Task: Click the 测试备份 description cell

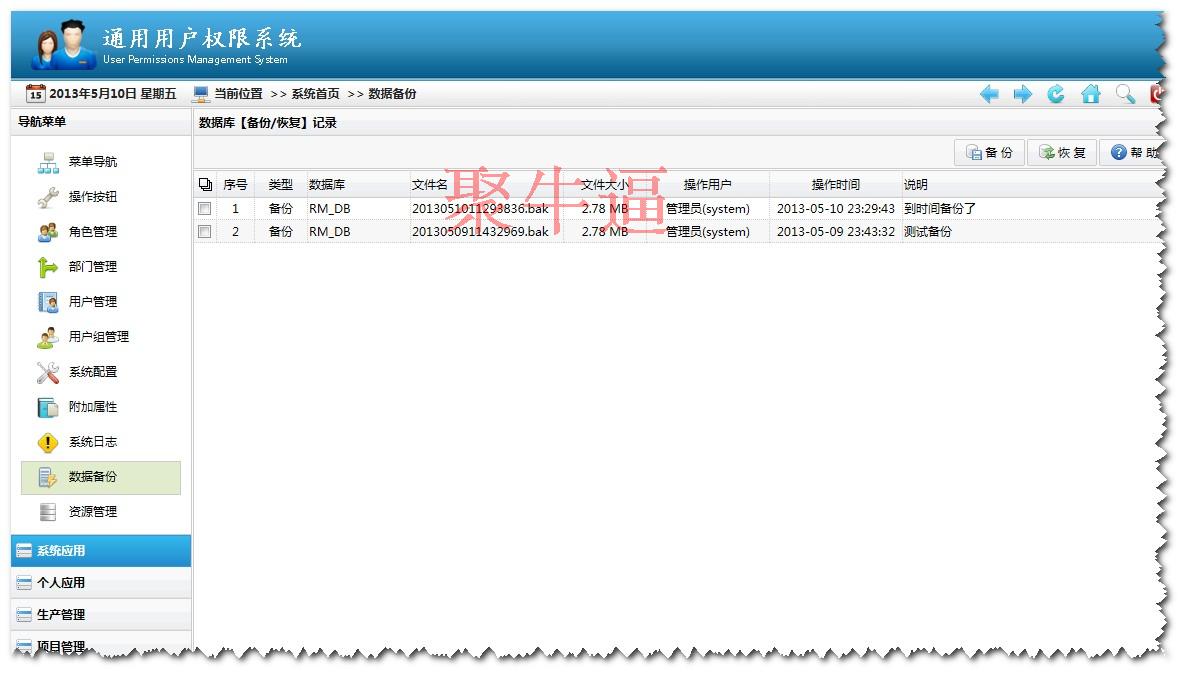Action: [x=928, y=231]
